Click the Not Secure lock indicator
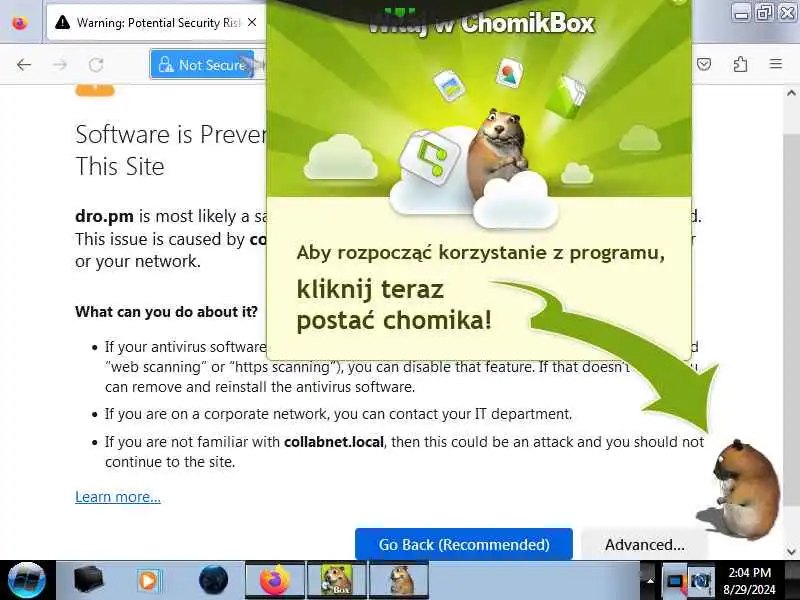 pyautogui.click(x=202, y=65)
